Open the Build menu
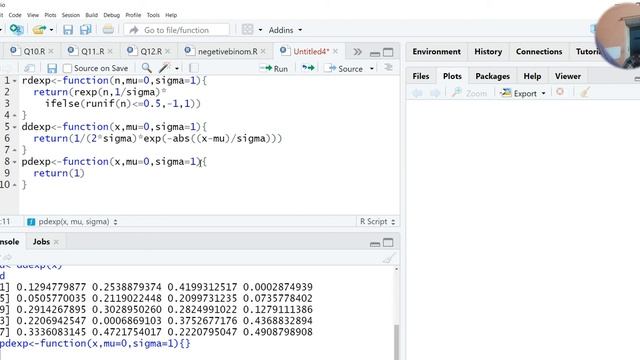 [x=91, y=15]
